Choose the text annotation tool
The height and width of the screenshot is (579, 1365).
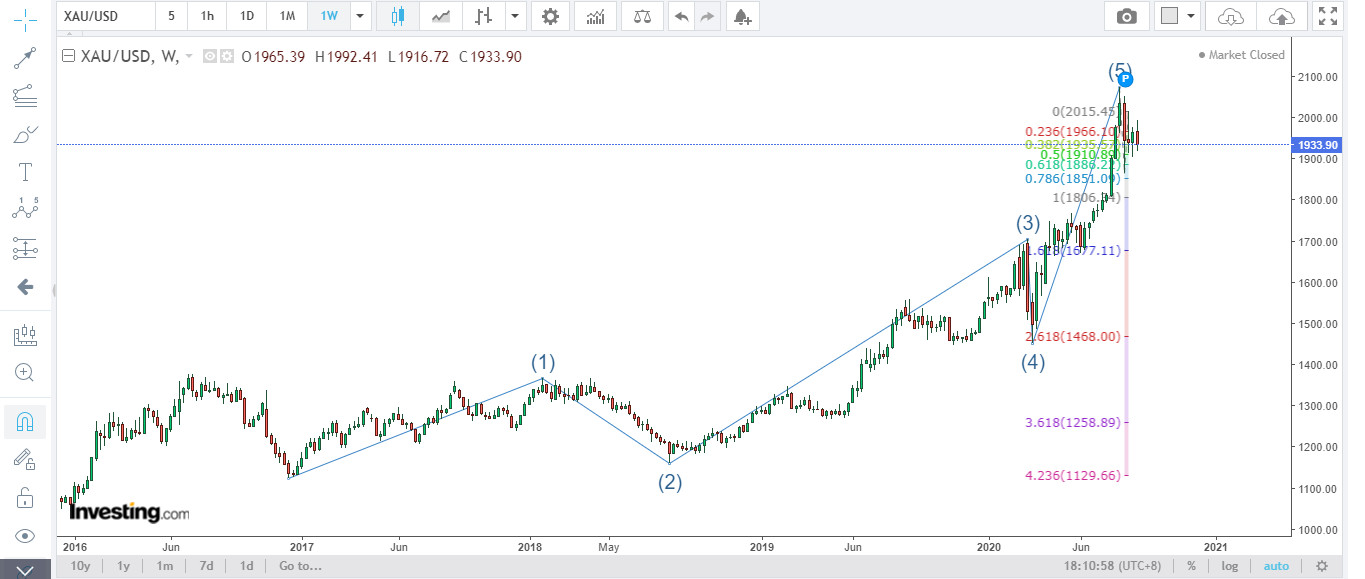pos(25,171)
